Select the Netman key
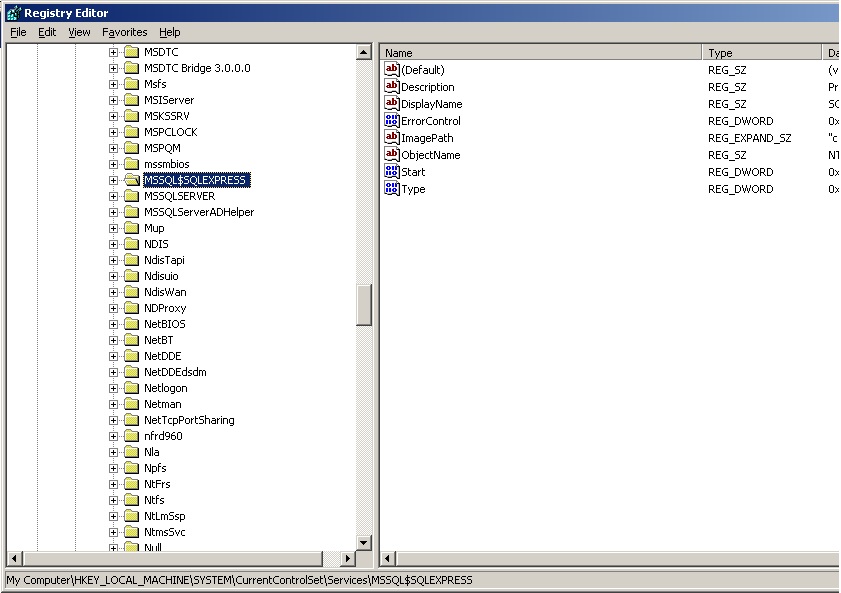 [x=163, y=404]
